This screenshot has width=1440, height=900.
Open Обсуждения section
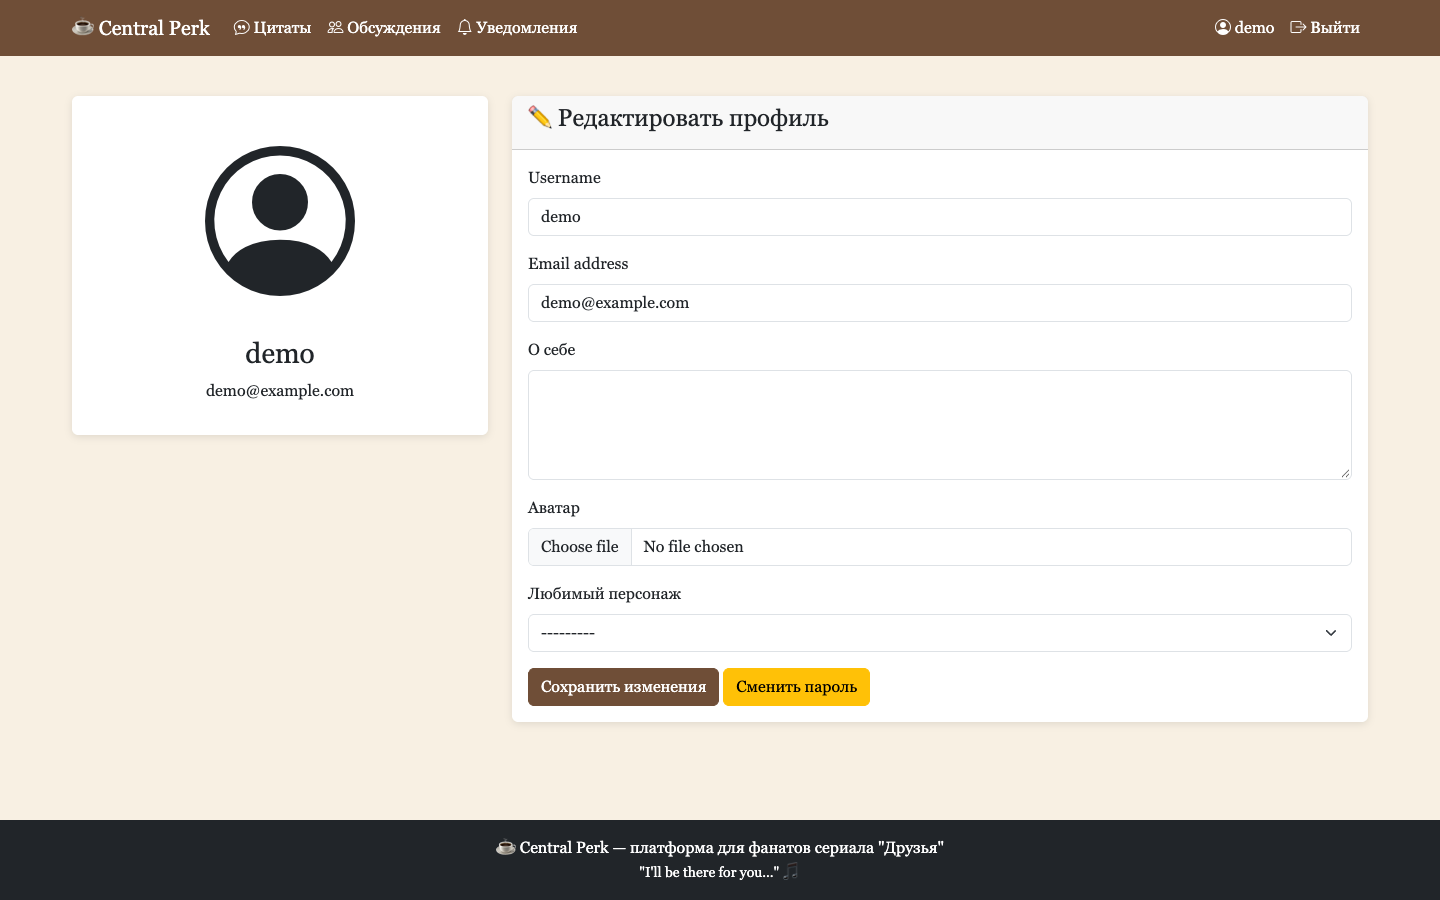tap(384, 28)
